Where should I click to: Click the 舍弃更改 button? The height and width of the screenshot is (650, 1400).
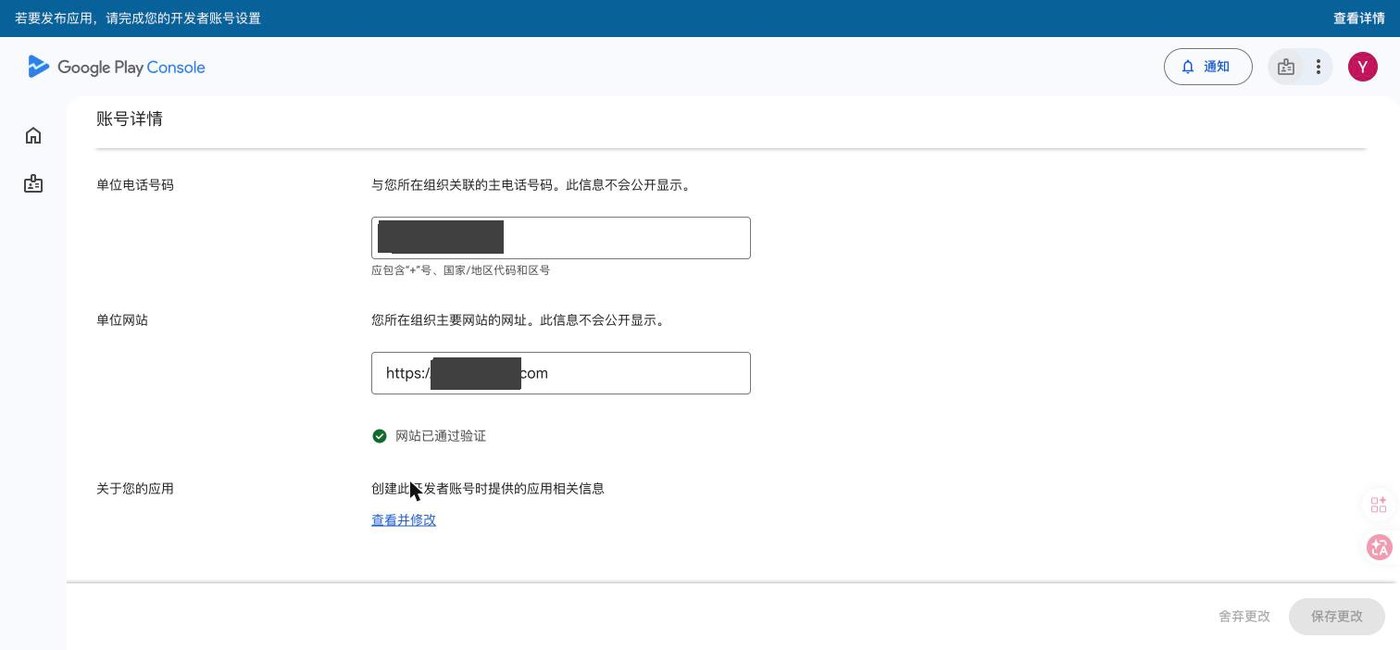pos(1244,616)
